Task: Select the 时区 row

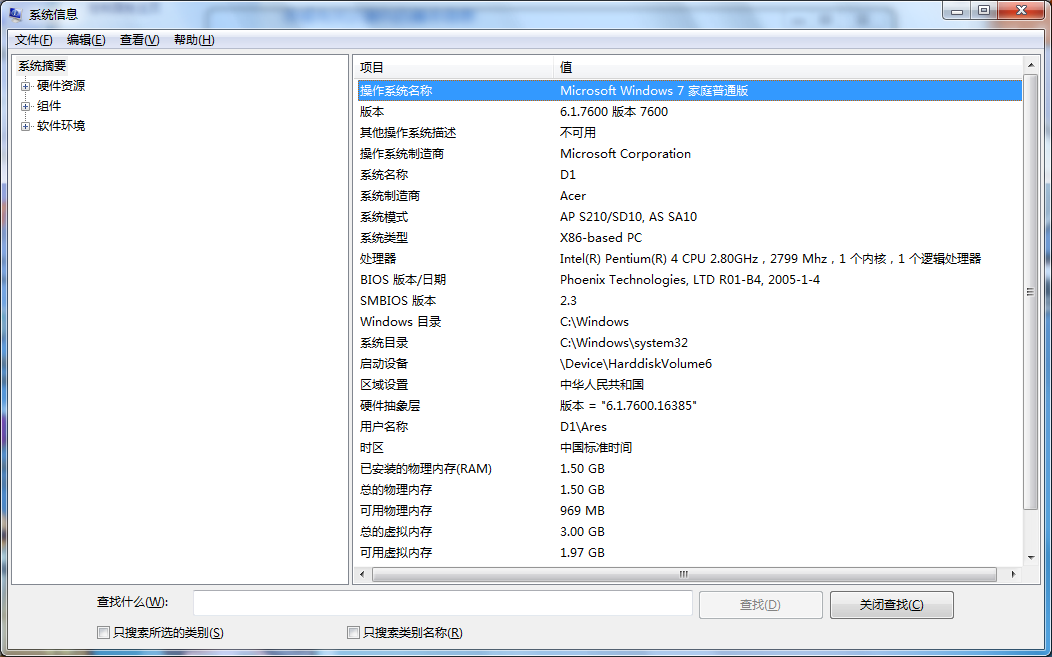Action: pyautogui.click(x=689, y=448)
